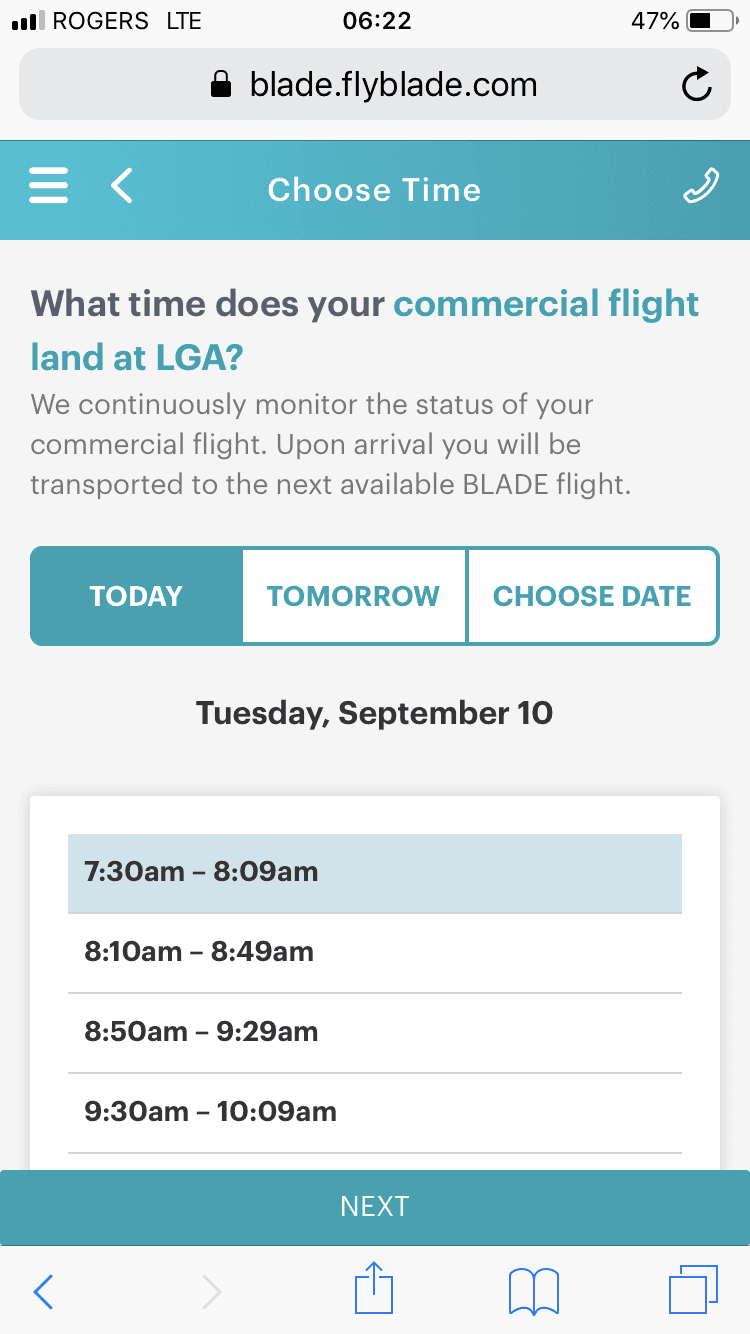The image size is (750, 1334).
Task: Tap the "commercial flight land at LGA?" link
Action: pos(545,305)
